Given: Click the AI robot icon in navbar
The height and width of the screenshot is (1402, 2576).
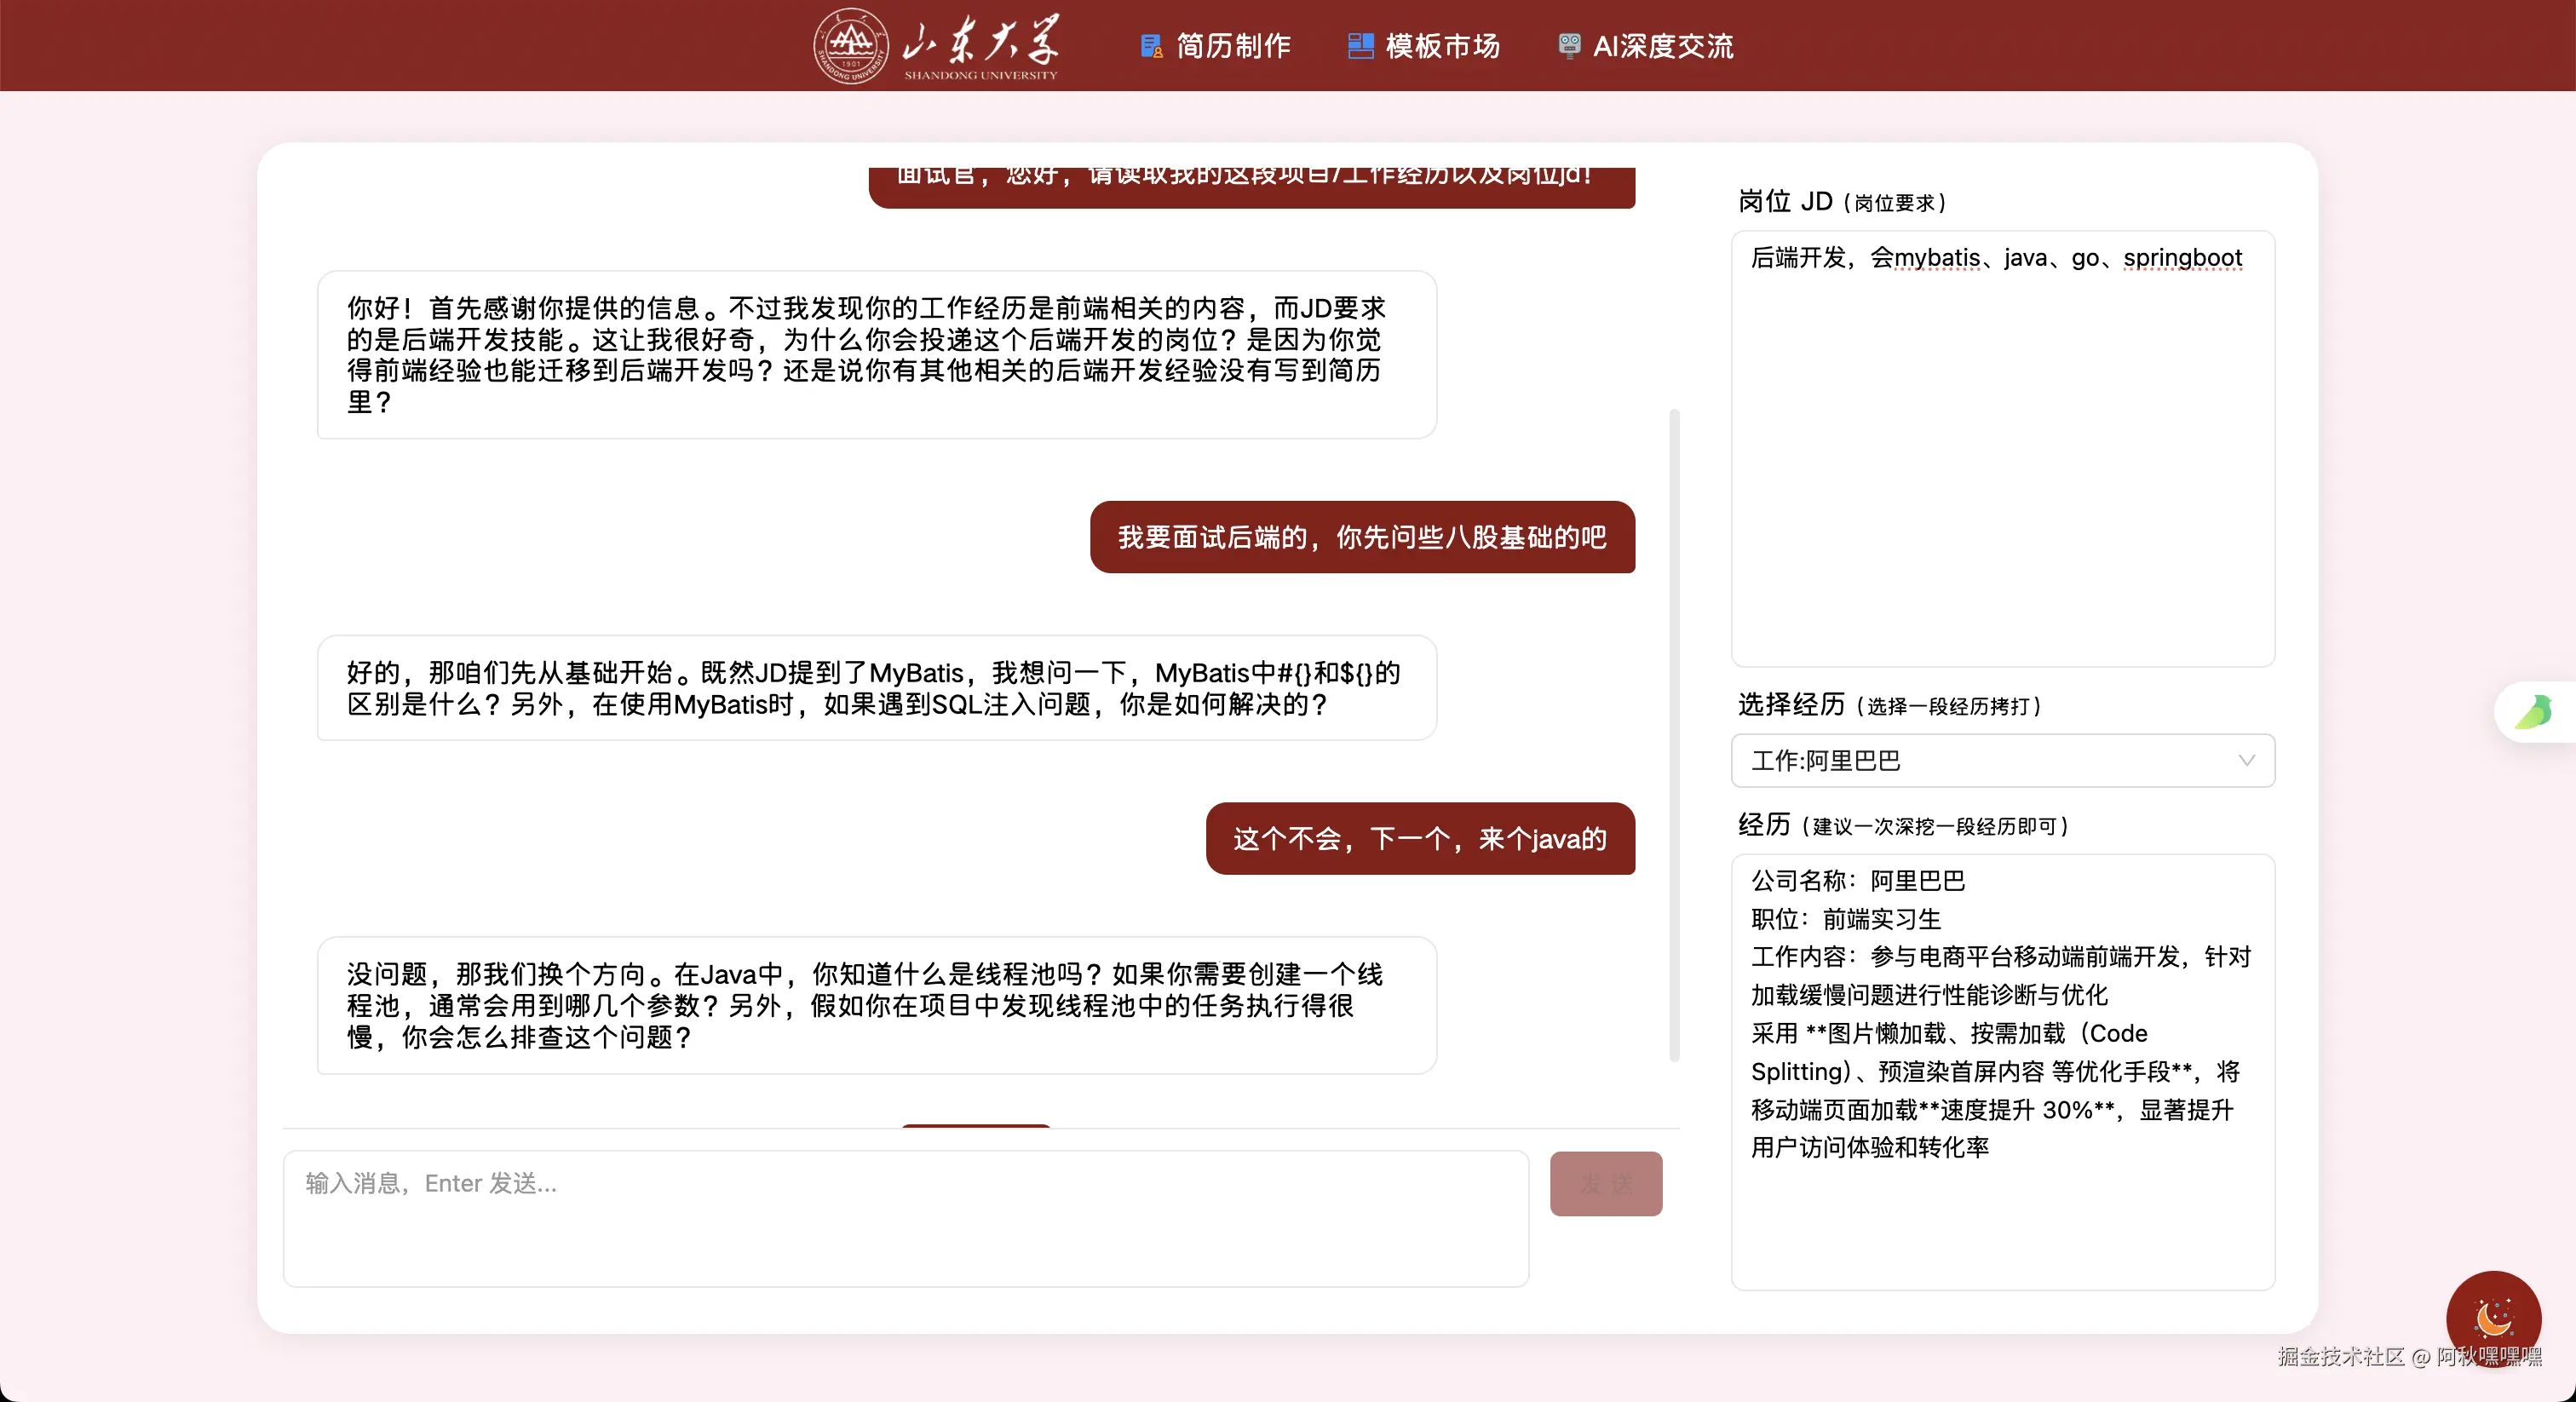Looking at the screenshot, I should (x=1569, y=46).
